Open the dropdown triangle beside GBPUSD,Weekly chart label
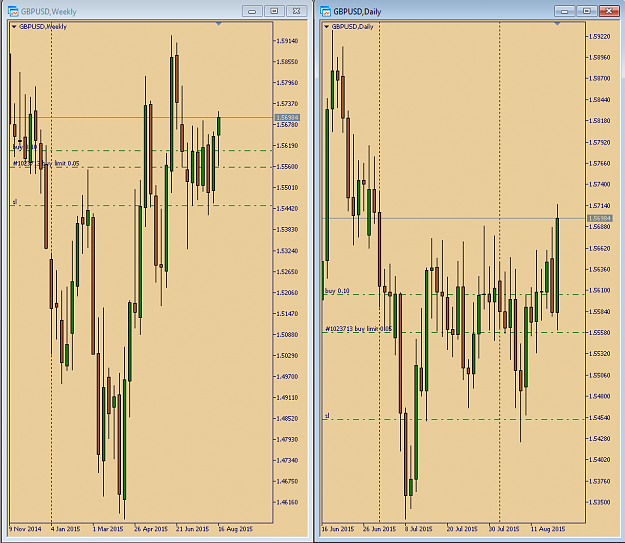Viewport: 625px width, 543px height. (x=14, y=27)
